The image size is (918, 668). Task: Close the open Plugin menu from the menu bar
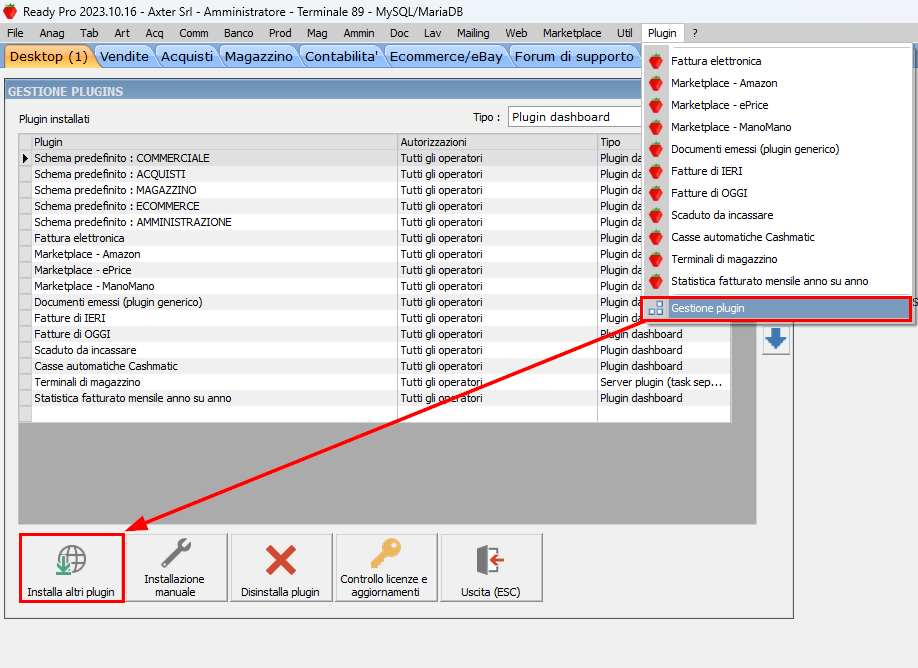pos(662,33)
